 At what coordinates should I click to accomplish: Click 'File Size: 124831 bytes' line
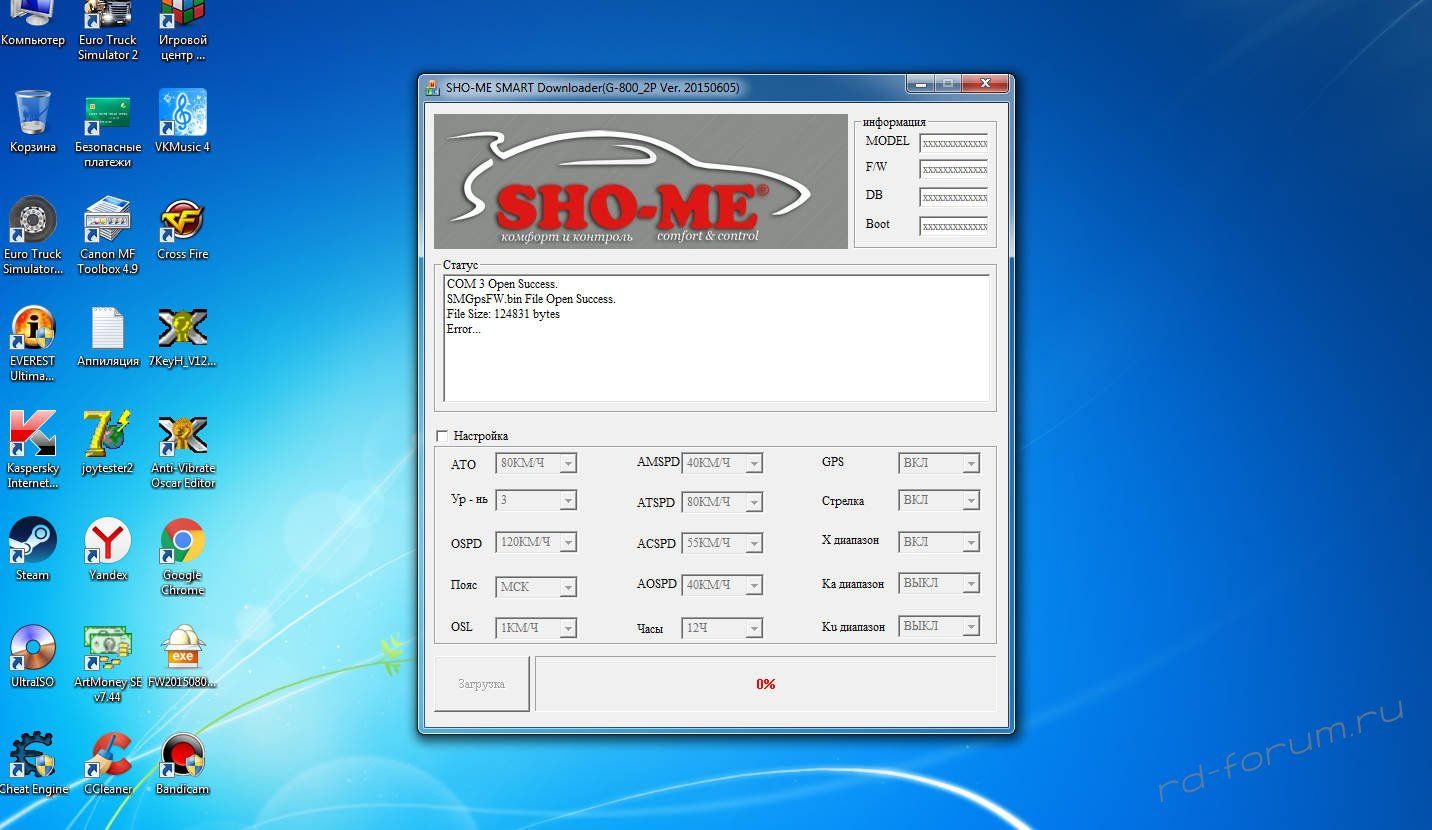pyautogui.click(x=503, y=314)
